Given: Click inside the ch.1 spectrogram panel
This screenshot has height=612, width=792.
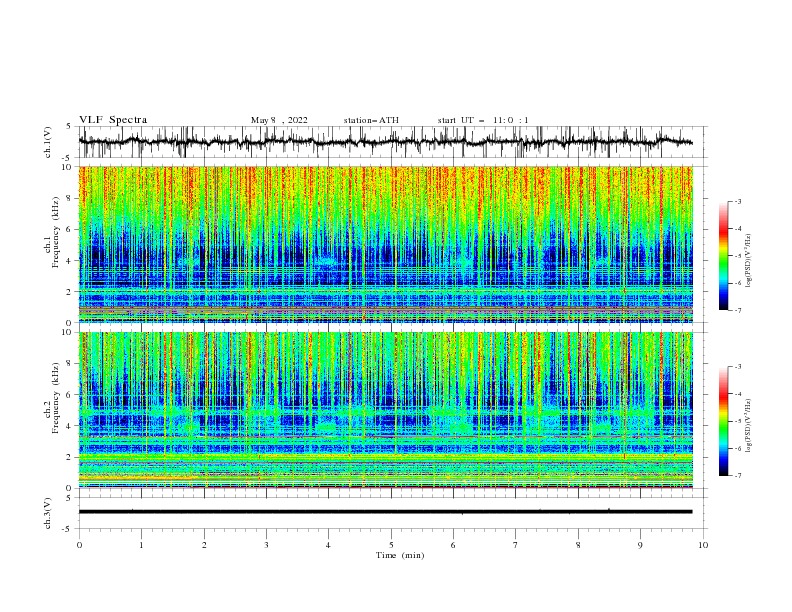Looking at the screenshot, I should point(386,244).
